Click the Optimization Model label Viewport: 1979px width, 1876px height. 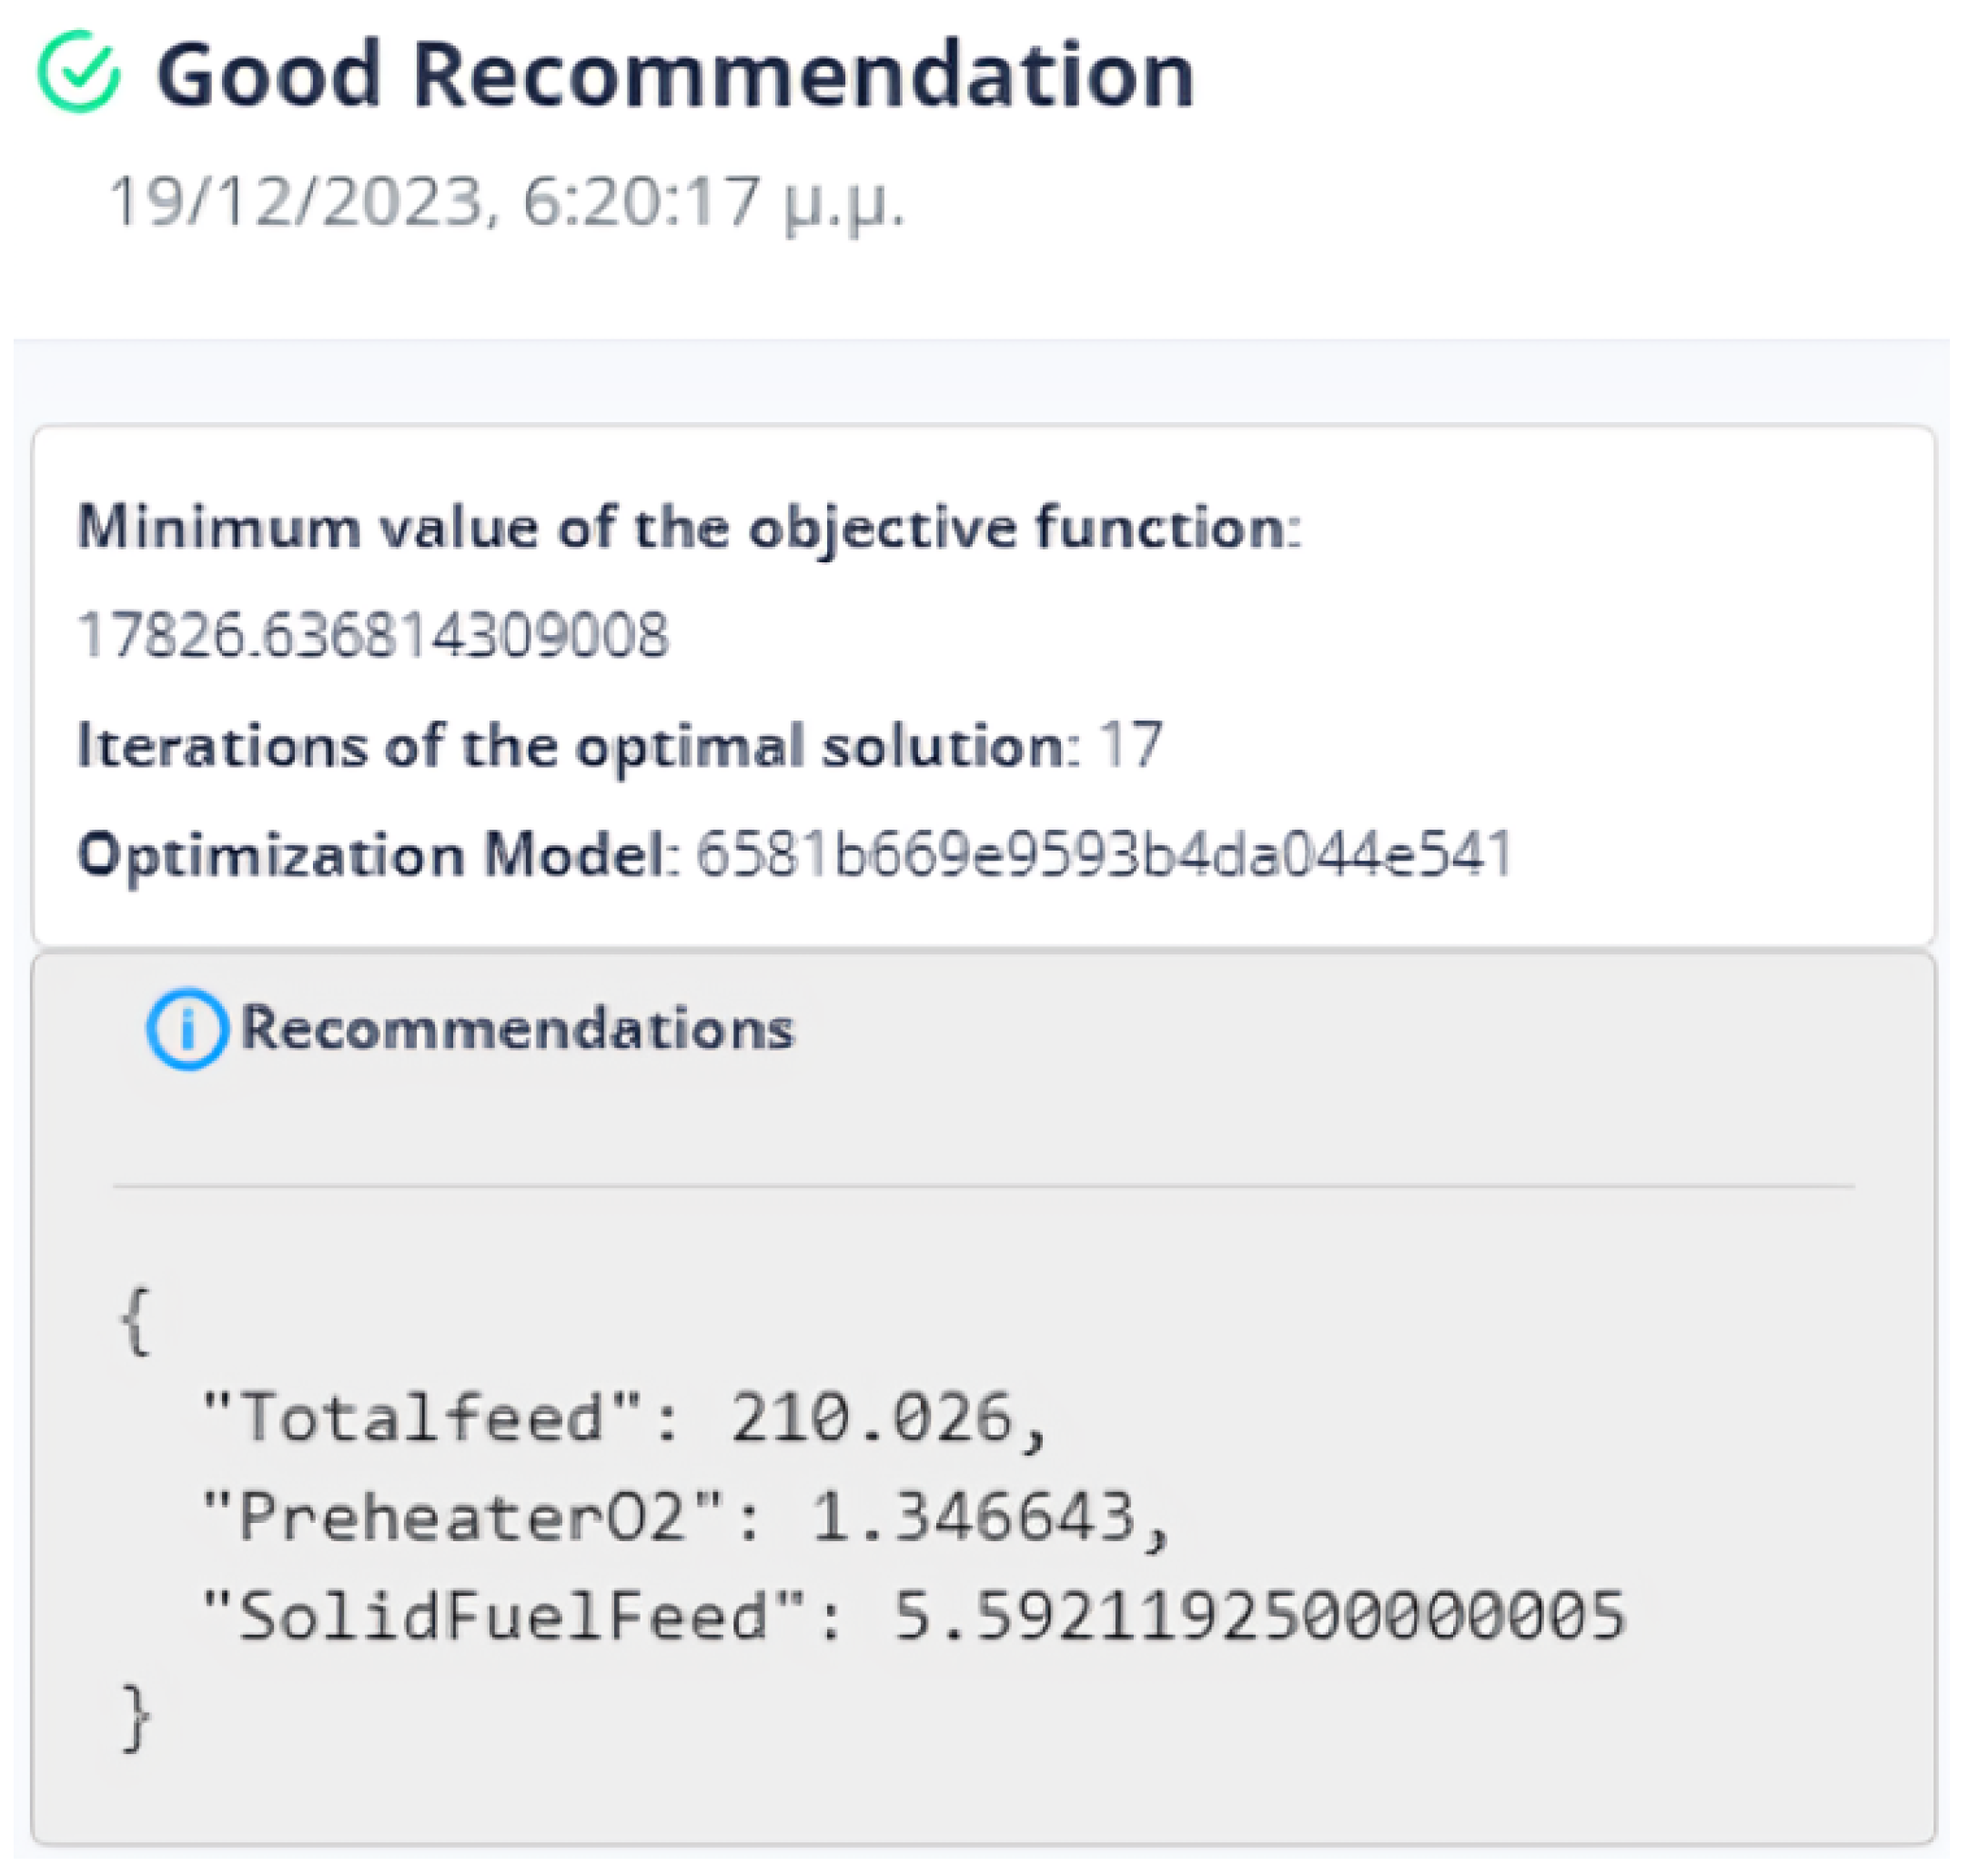point(378,855)
